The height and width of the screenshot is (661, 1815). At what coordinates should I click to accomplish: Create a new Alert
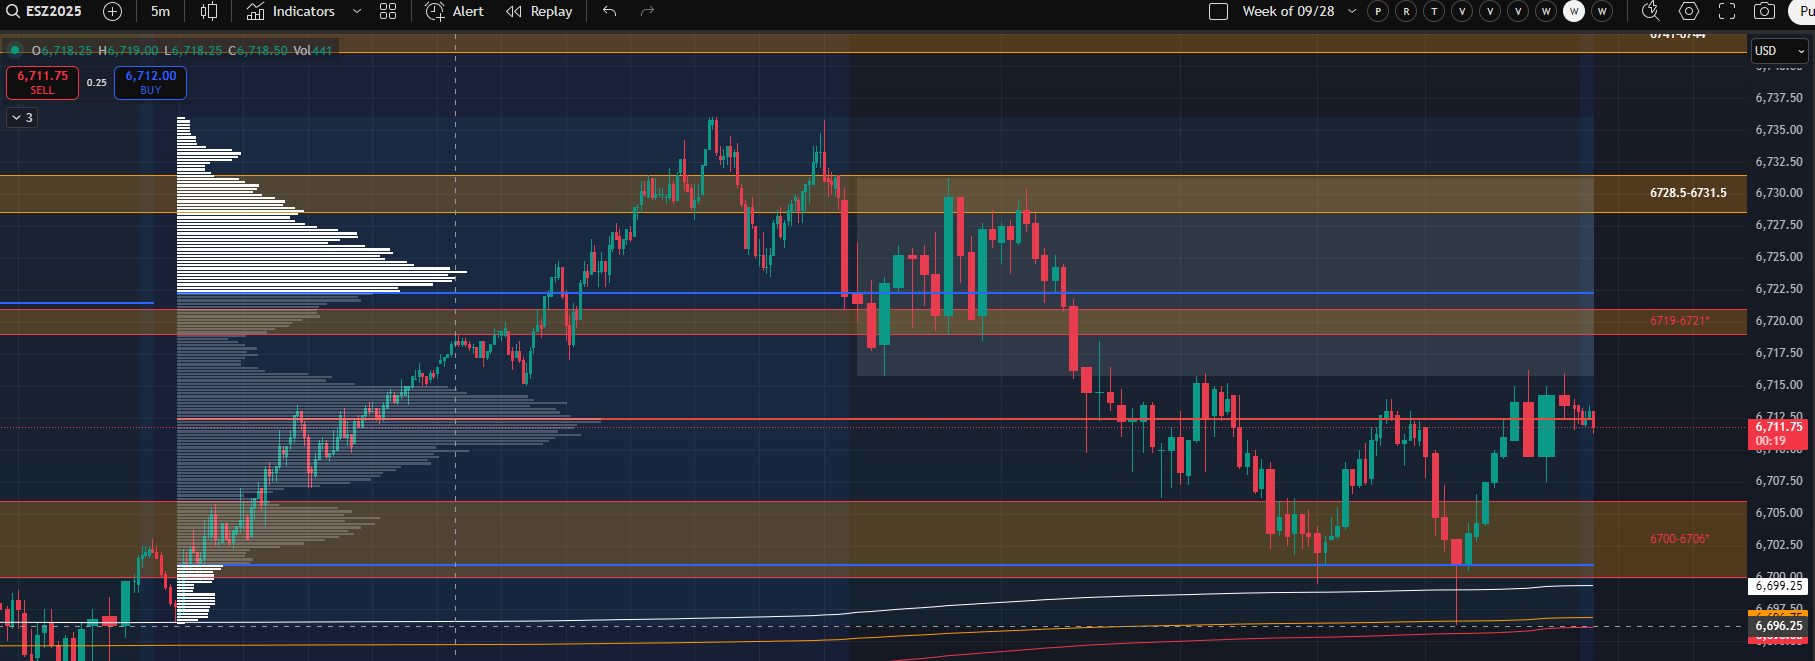(x=454, y=11)
